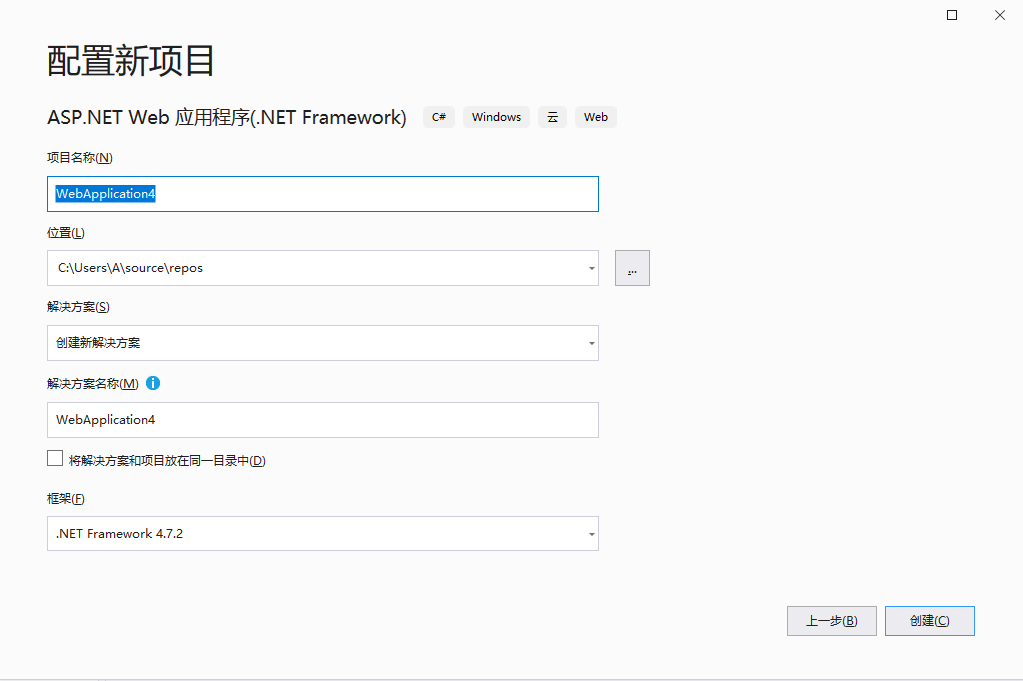This screenshot has height=681, width=1023.
Task: Select the C# language tag
Action: pos(438,117)
